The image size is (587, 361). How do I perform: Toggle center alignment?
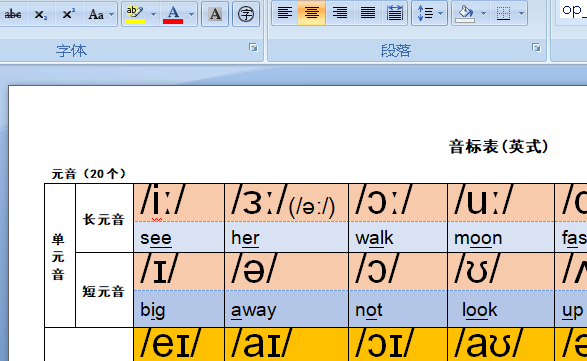(x=311, y=13)
